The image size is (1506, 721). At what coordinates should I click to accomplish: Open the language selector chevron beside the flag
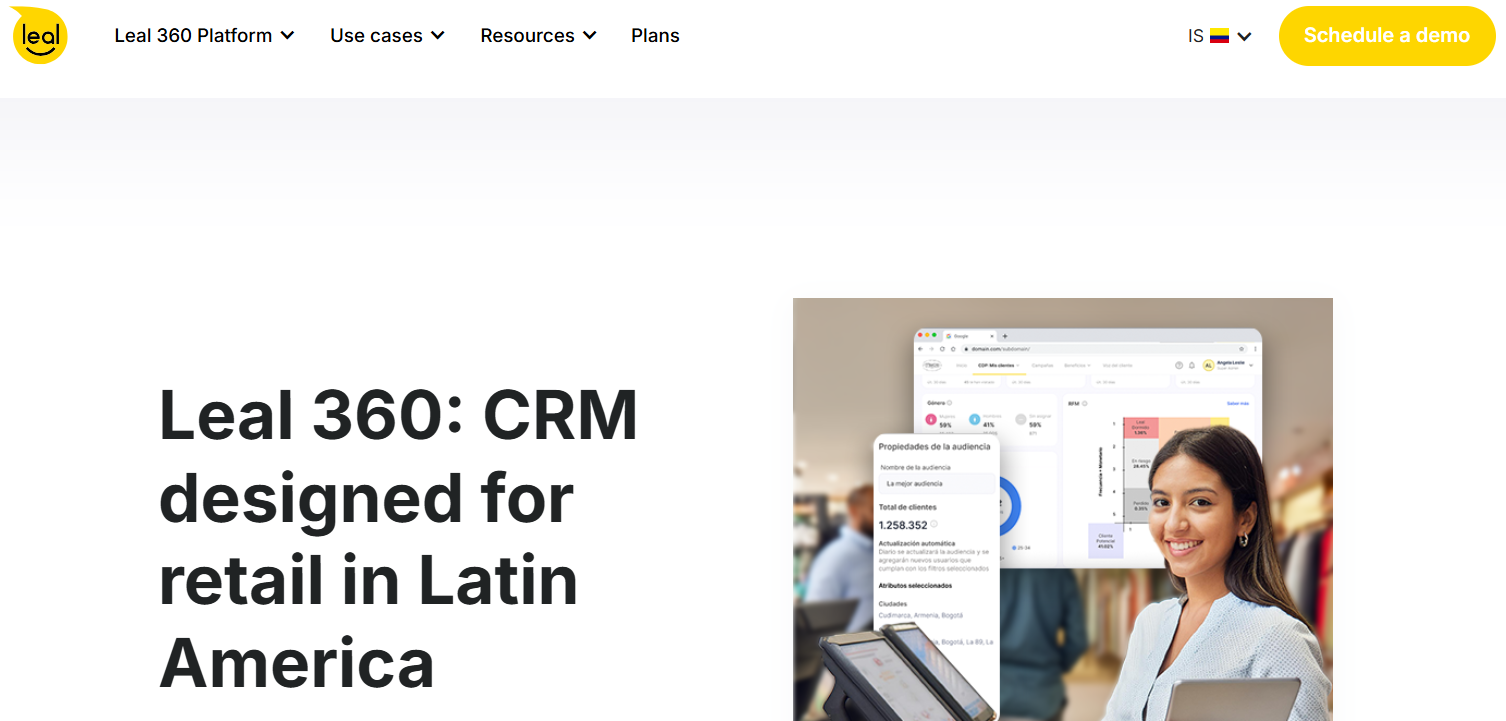(x=1244, y=37)
